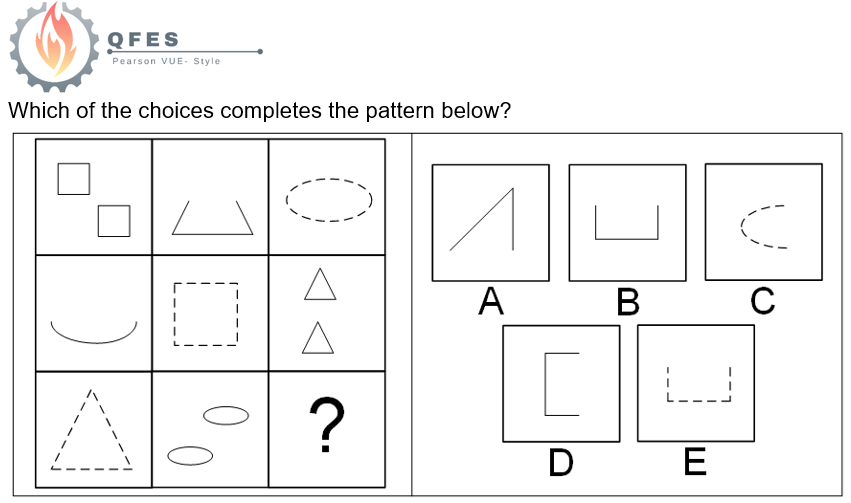Screen dimensions: 851x503
Task: Click the QFES flame gear logo
Action: coord(54,46)
